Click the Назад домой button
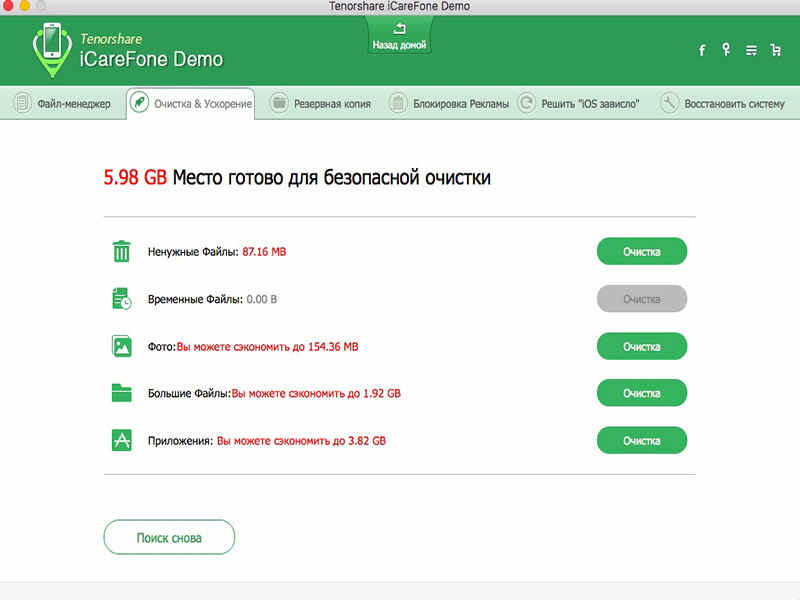 pyautogui.click(x=399, y=36)
